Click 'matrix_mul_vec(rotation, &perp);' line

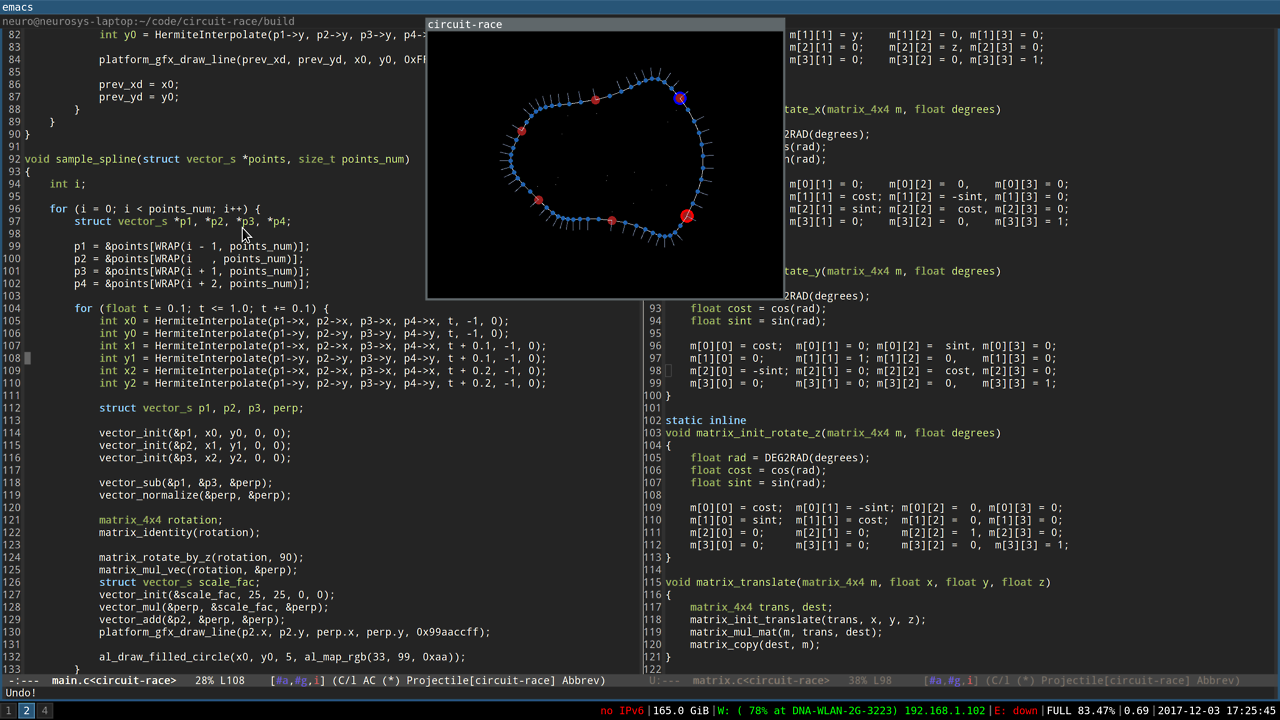click(198, 570)
